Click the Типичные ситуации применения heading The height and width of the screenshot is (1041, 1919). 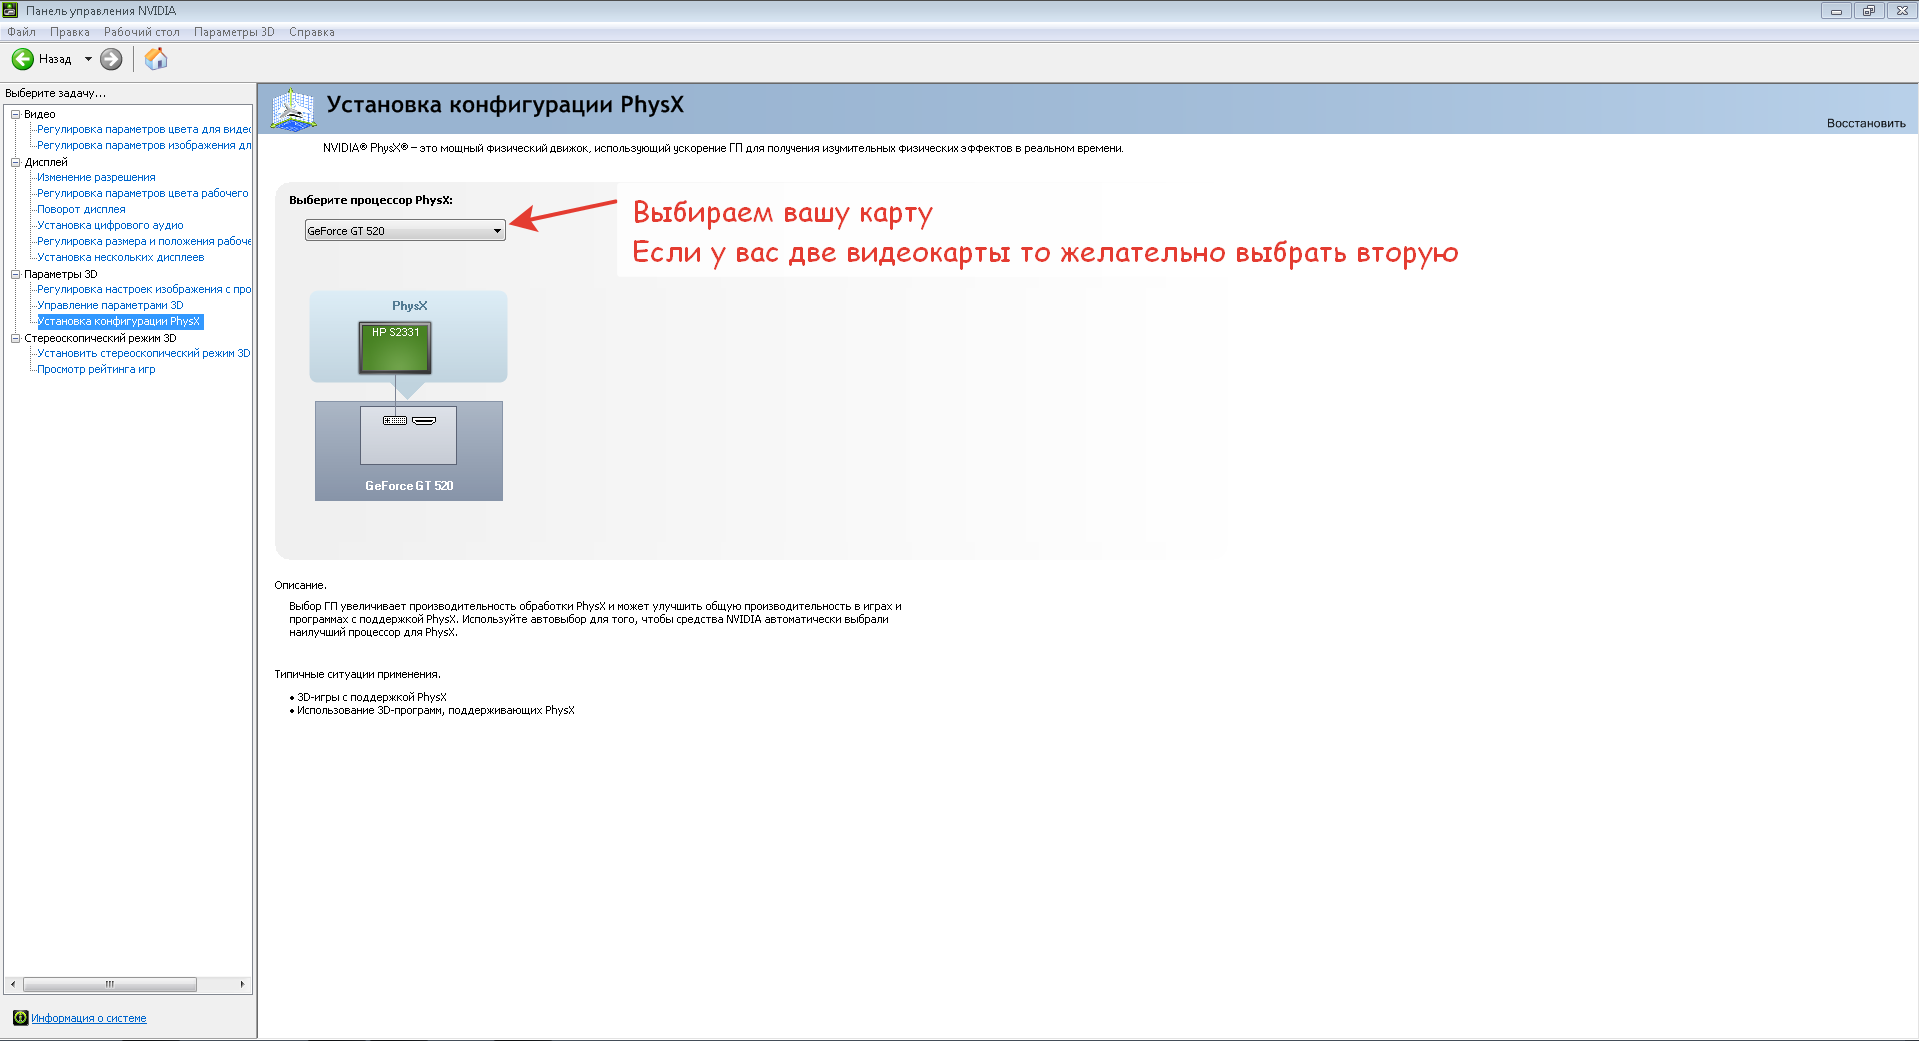(x=357, y=674)
